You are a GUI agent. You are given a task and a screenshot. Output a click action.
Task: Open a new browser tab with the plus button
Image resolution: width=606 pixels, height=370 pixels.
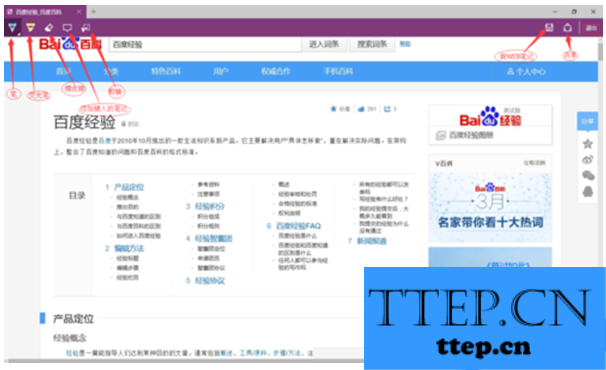point(93,12)
